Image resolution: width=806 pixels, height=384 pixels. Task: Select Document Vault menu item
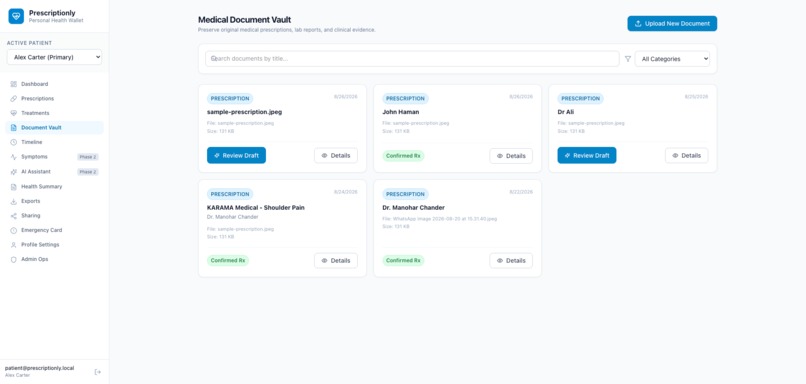[54, 127]
